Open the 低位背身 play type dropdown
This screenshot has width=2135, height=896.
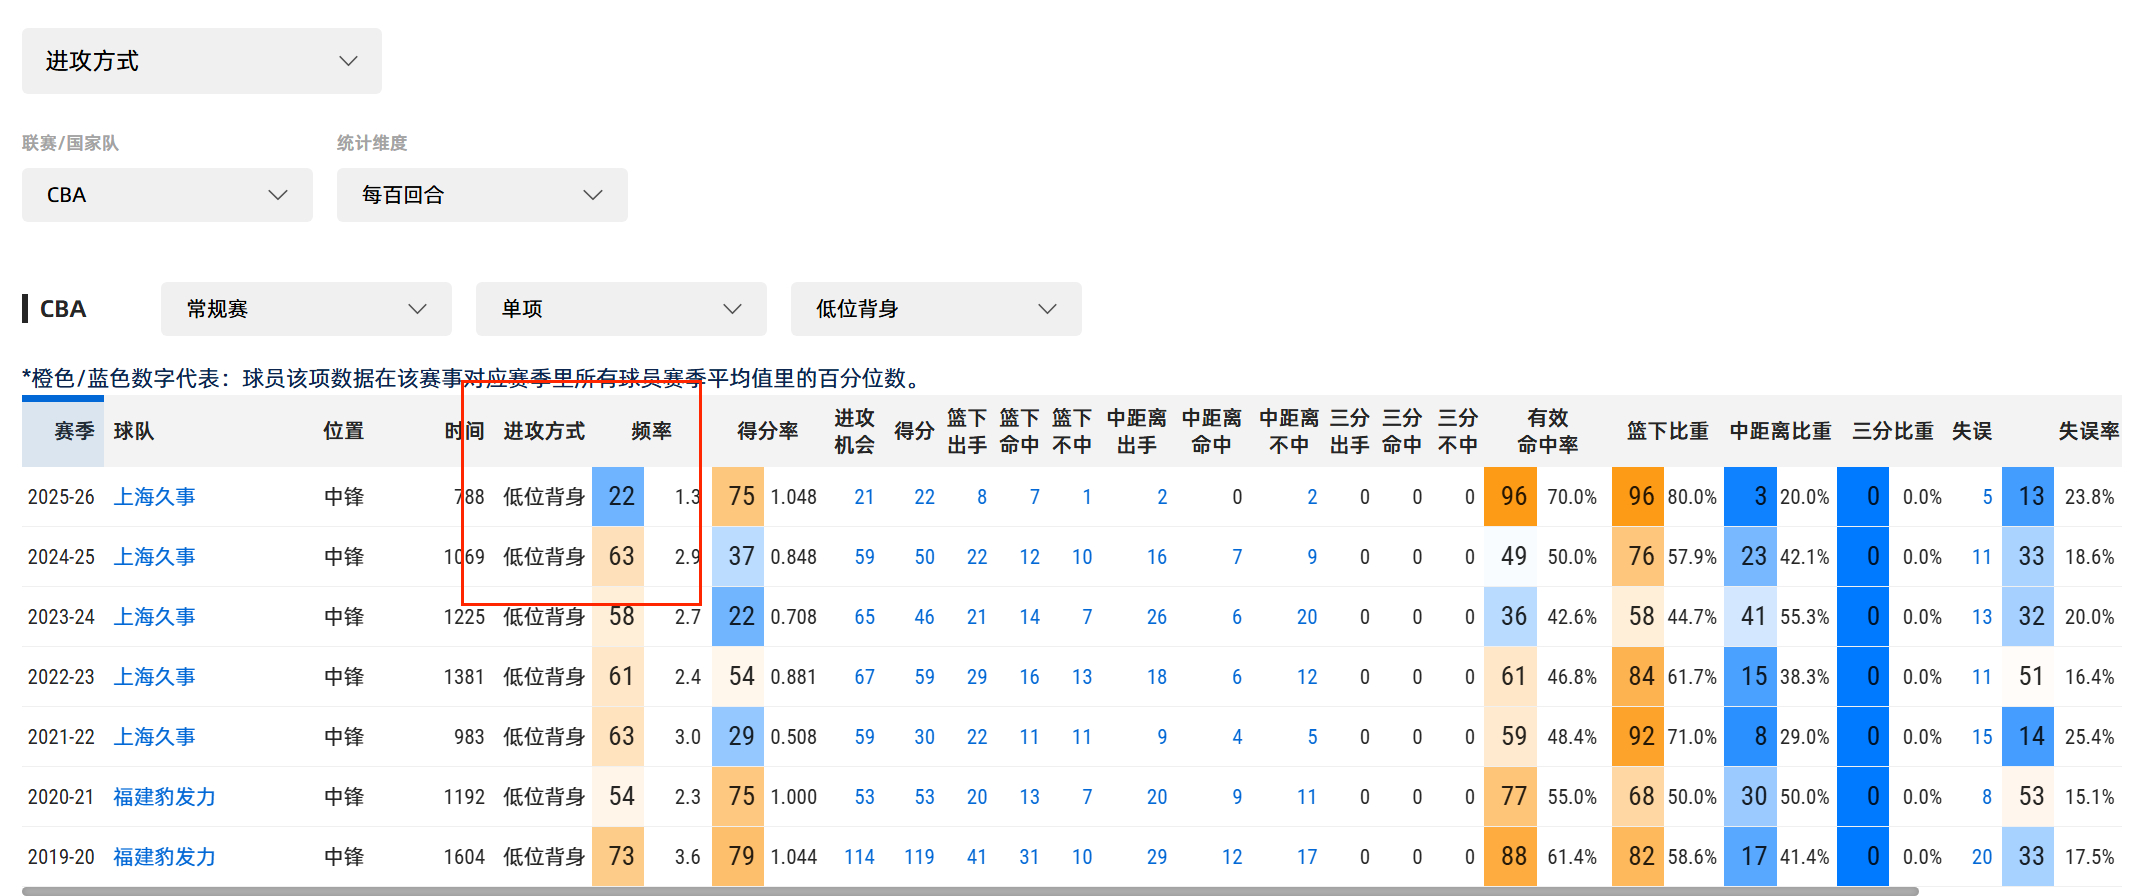(936, 309)
